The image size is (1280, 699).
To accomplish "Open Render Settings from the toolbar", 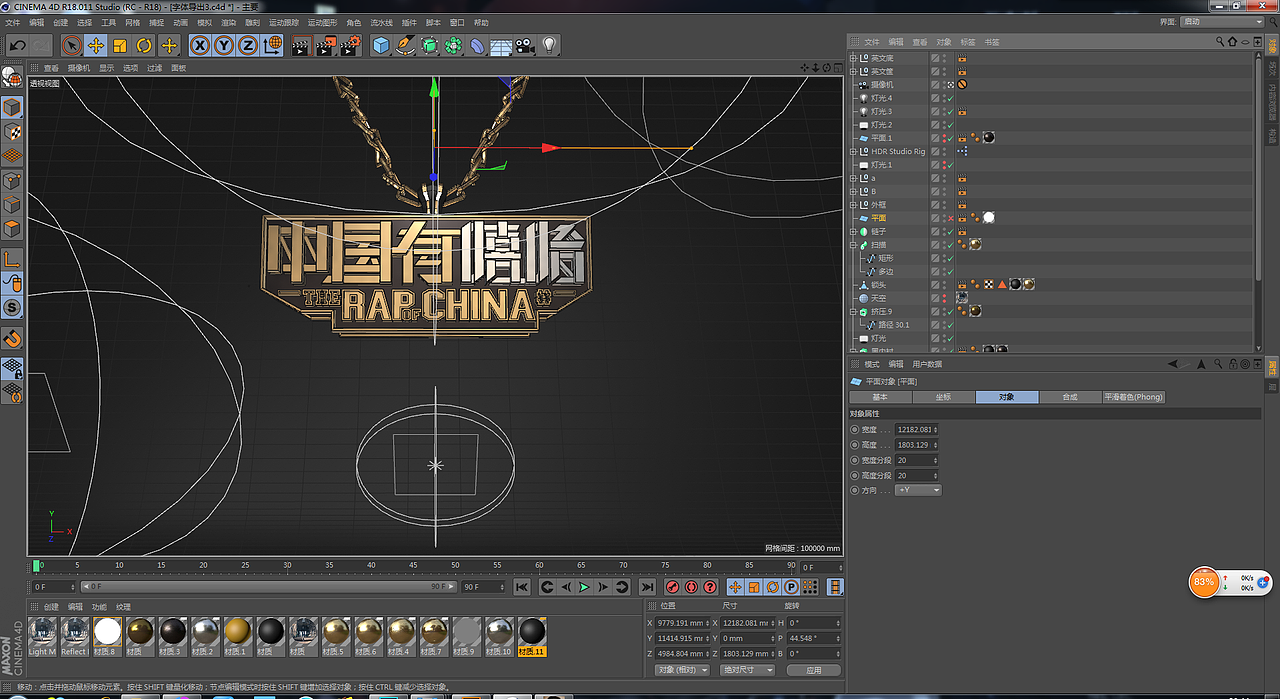I will pos(348,45).
